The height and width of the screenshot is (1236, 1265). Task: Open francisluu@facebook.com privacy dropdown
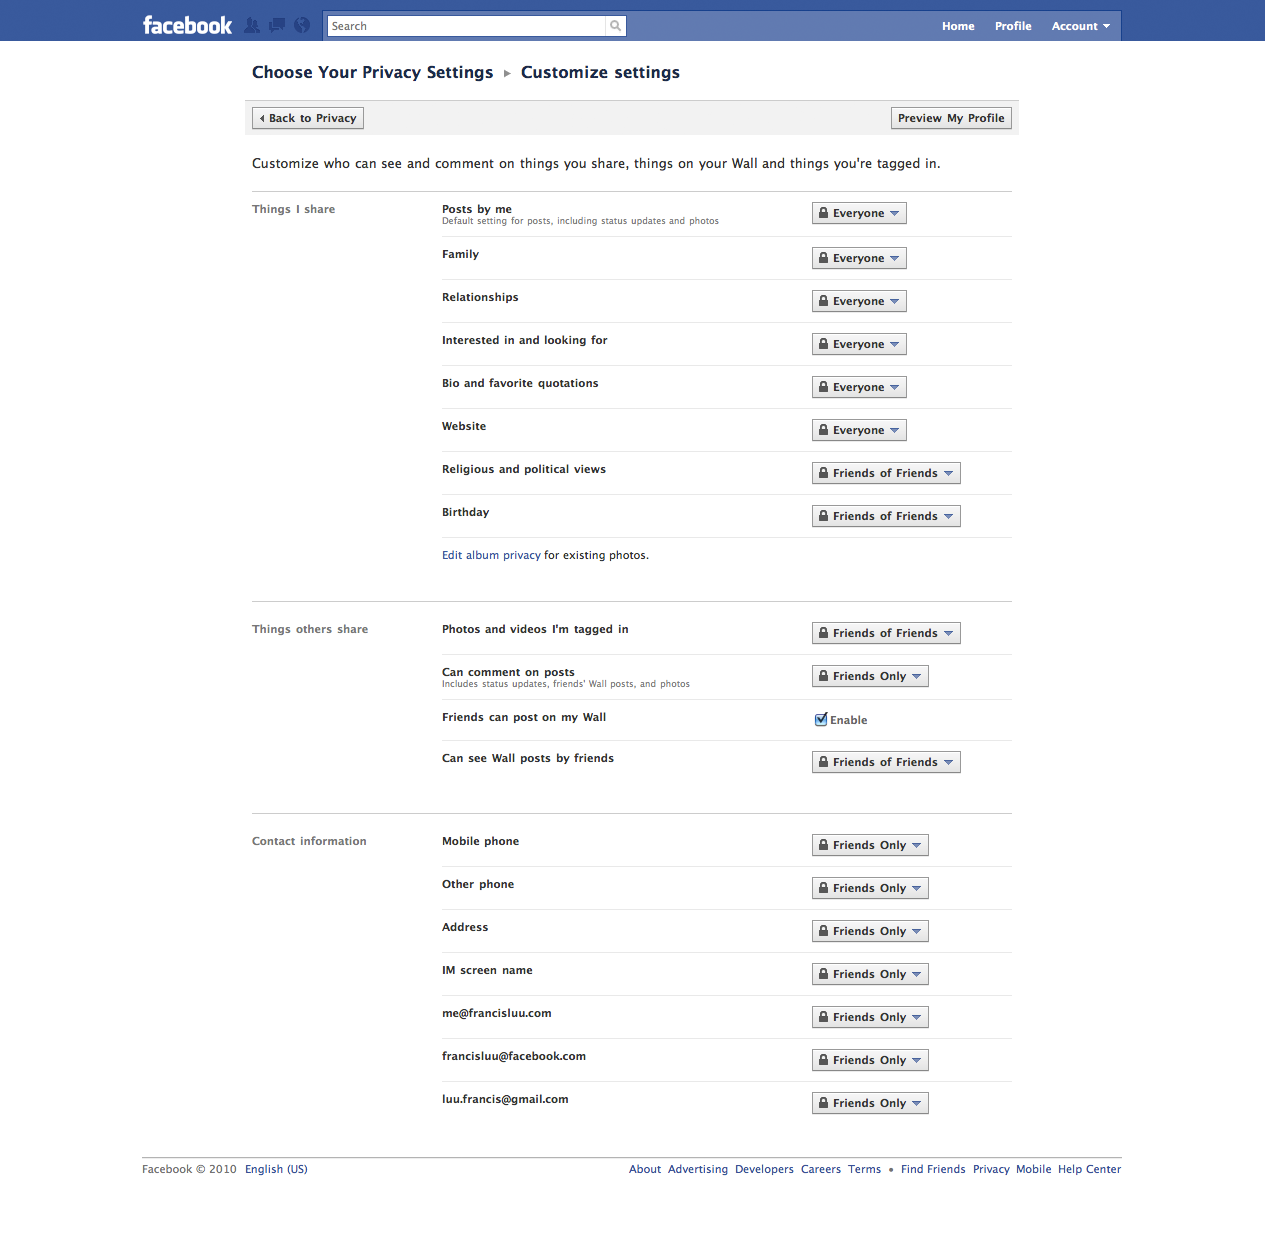tap(870, 1060)
